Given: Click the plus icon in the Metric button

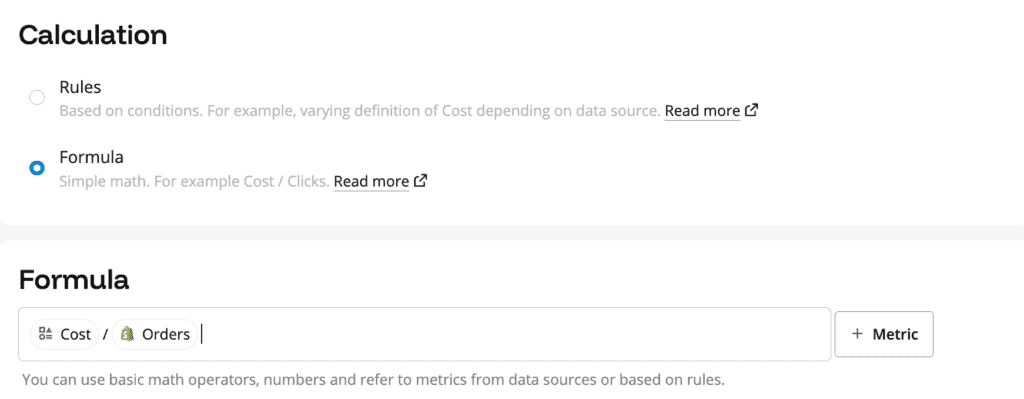Looking at the screenshot, I should [857, 334].
